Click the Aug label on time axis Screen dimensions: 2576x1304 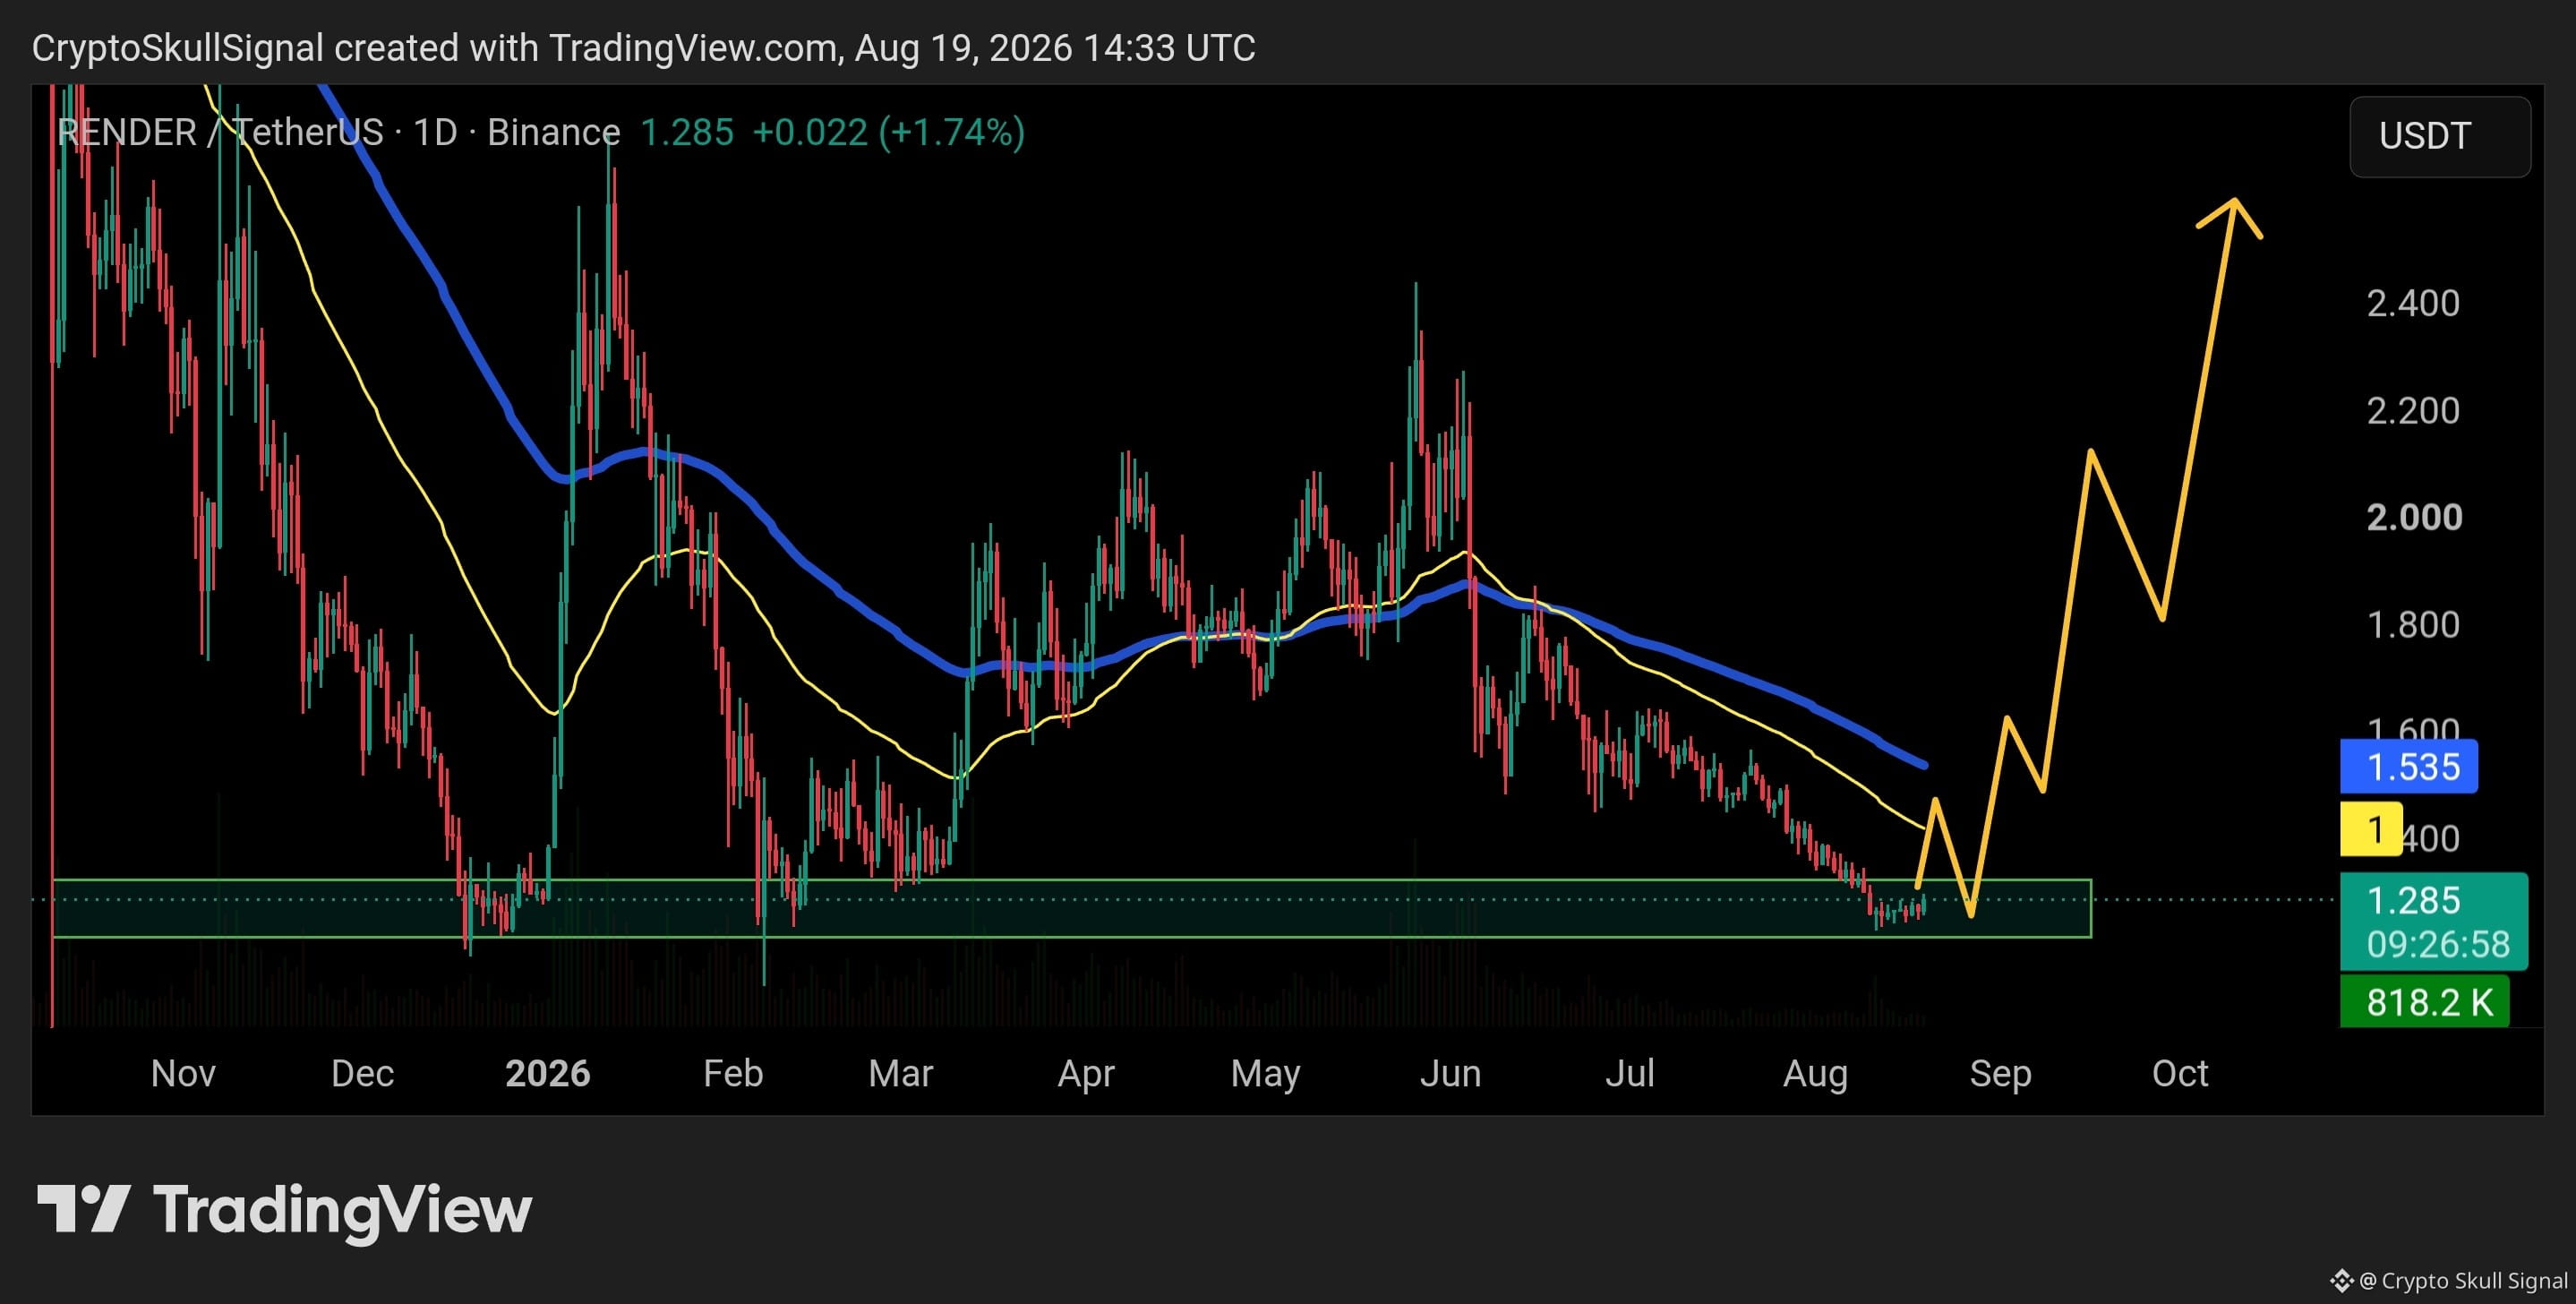click(1815, 1073)
